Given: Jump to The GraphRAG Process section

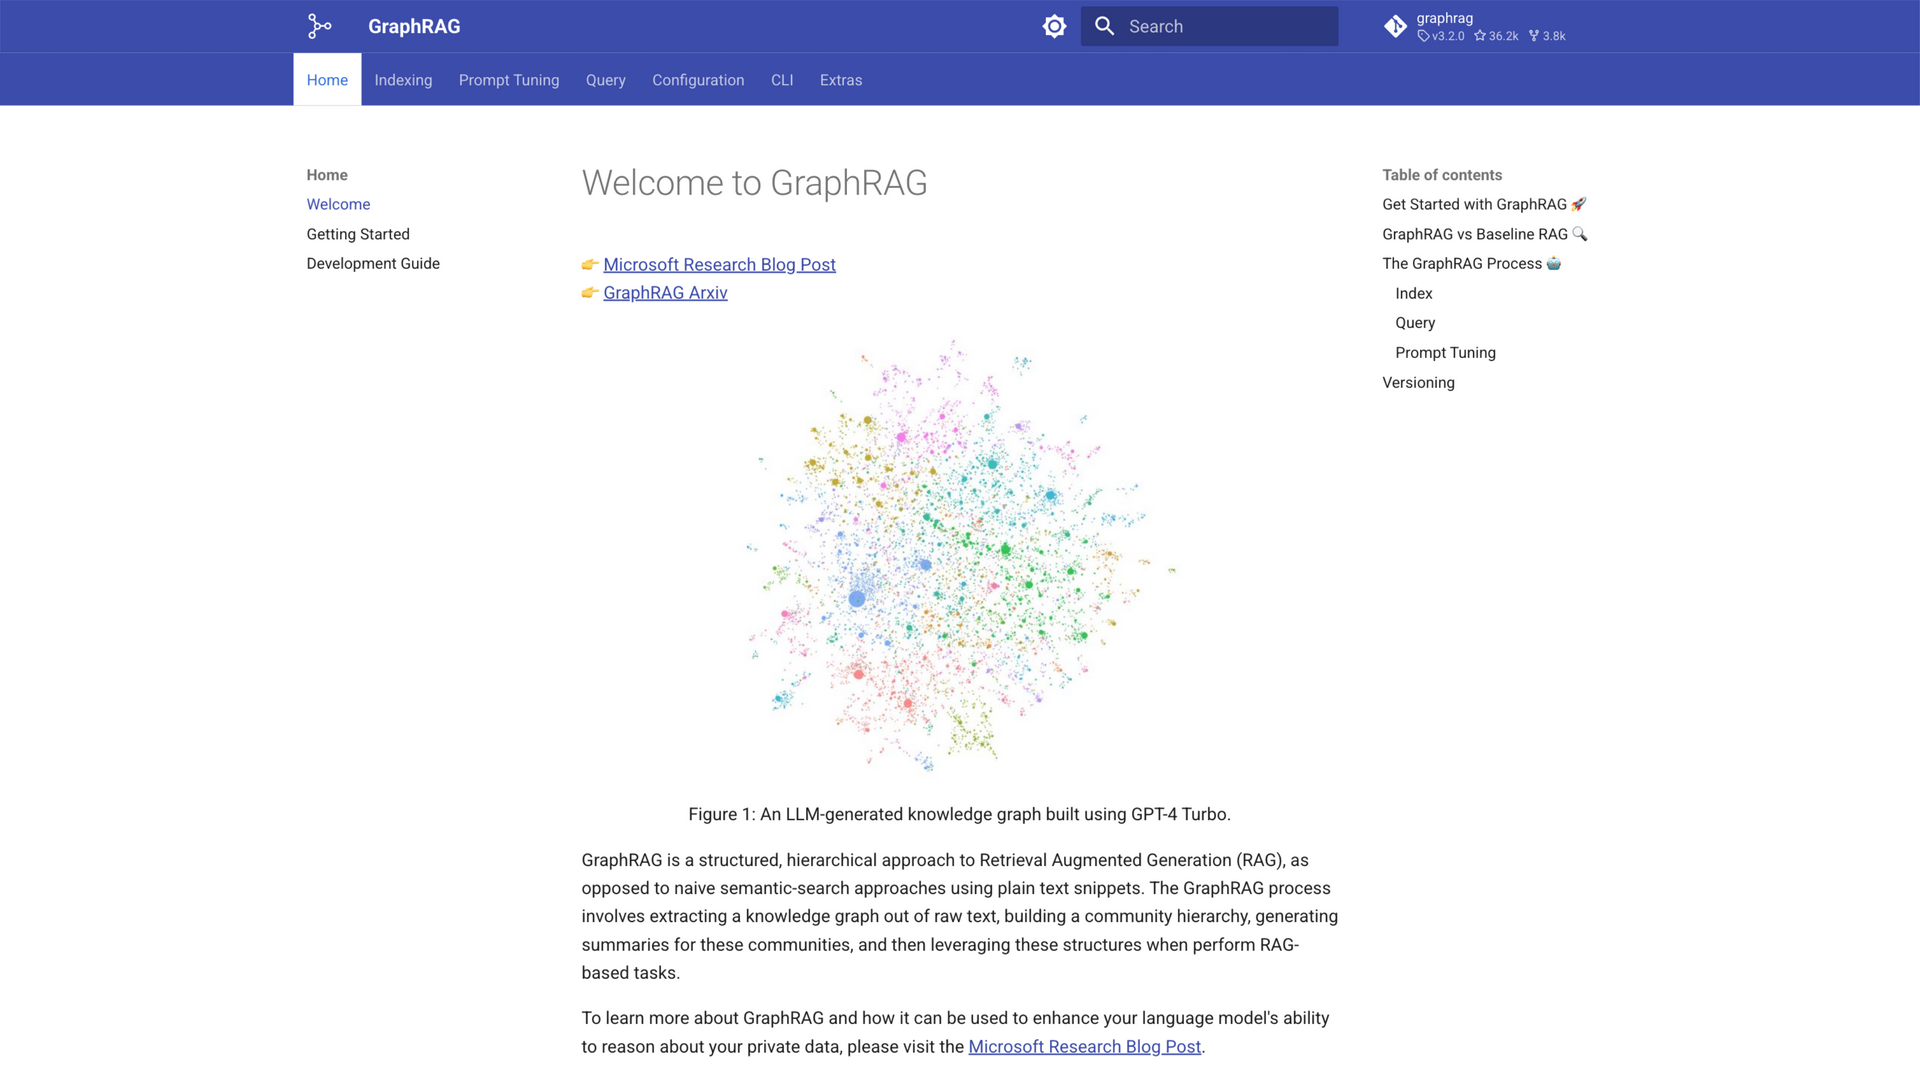Looking at the screenshot, I should tap(1471, 263).
